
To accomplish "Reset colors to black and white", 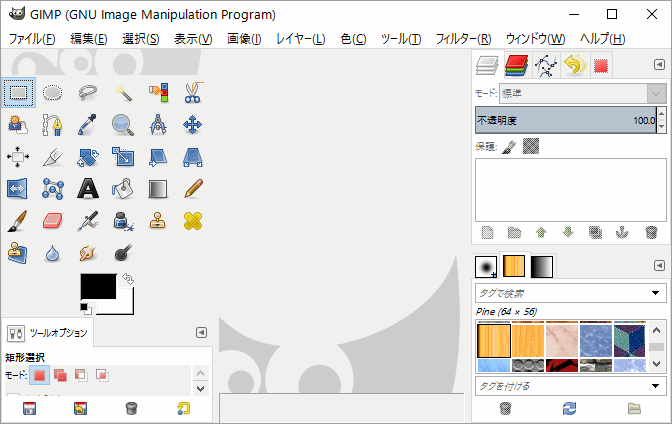I will pyautogui.click(x=86, y=309).
